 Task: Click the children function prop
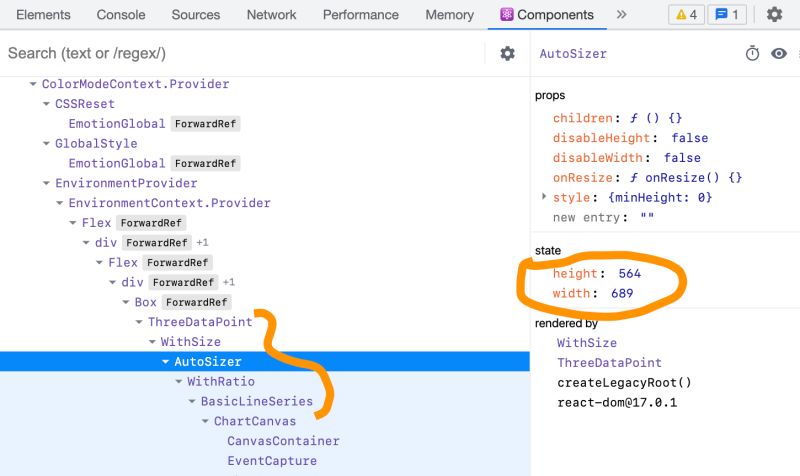point(617,118)
